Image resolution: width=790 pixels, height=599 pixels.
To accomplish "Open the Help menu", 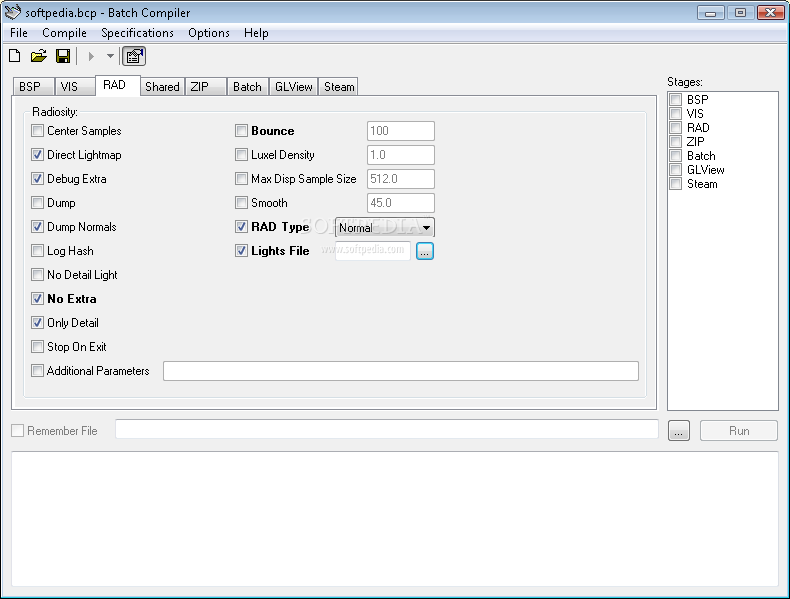I will click(x=256, y=33).
